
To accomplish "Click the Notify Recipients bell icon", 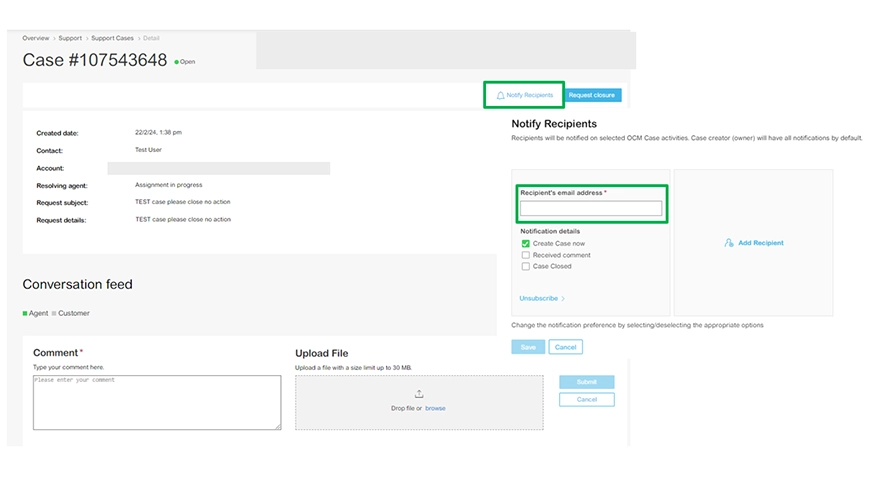I will [x=501, y=95].
